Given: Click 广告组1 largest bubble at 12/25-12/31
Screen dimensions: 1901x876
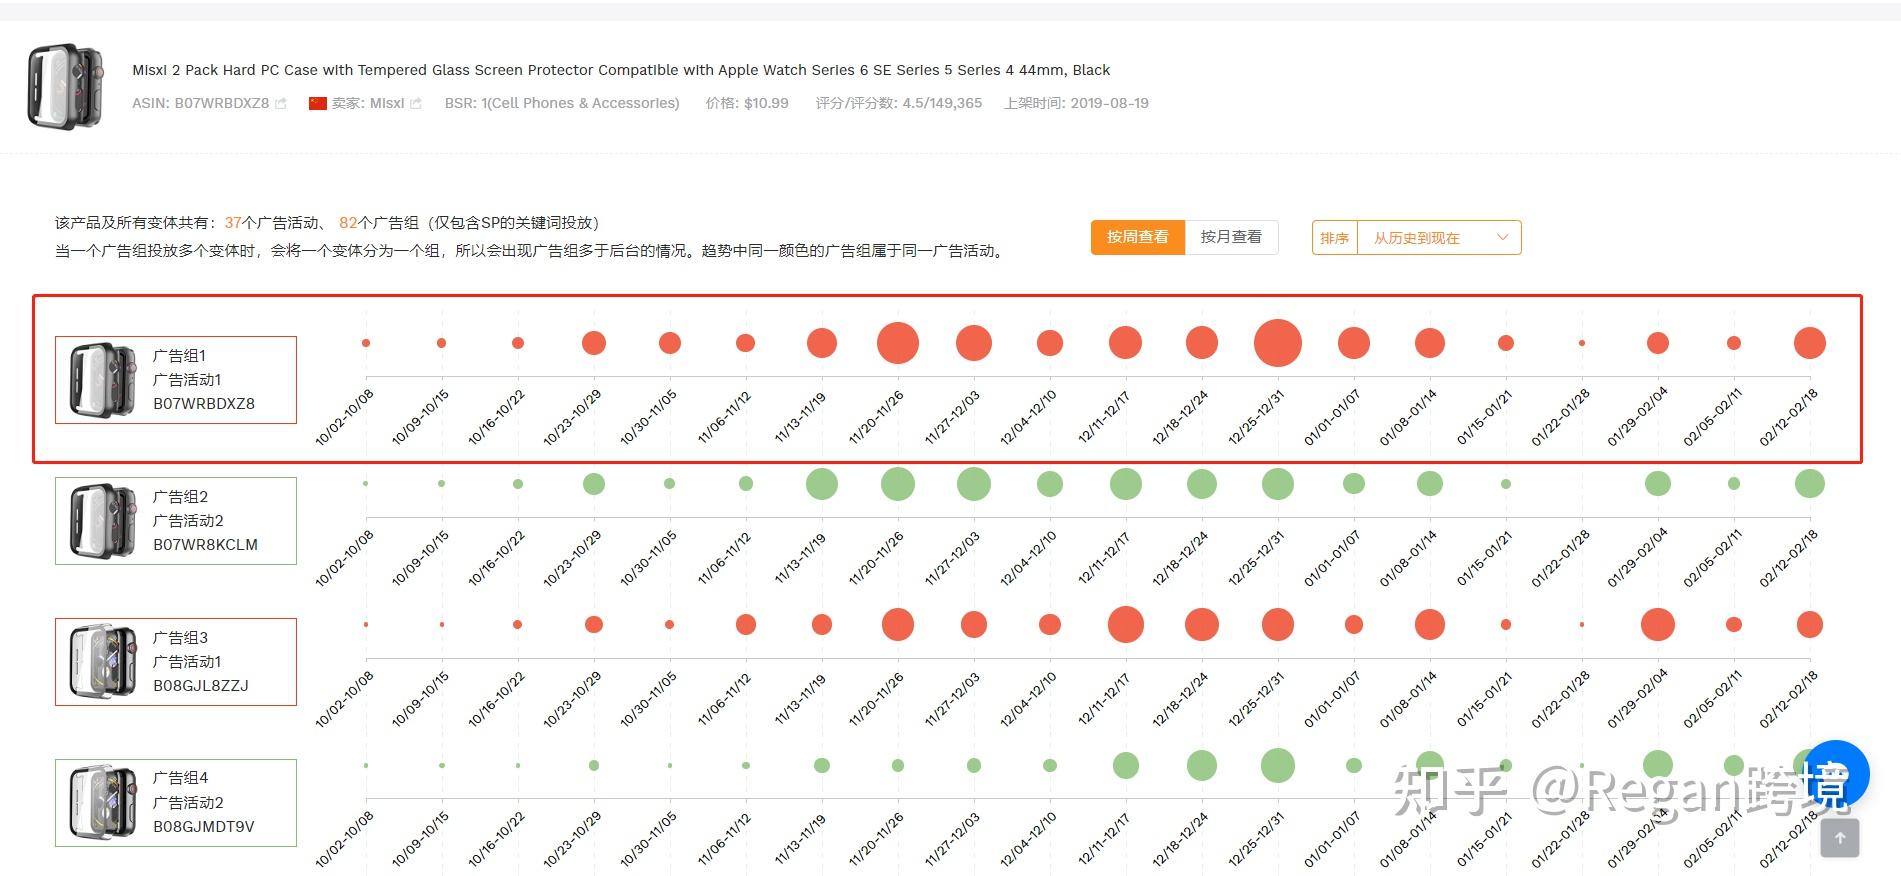Looking at the screenshot, I should 1278,343.
